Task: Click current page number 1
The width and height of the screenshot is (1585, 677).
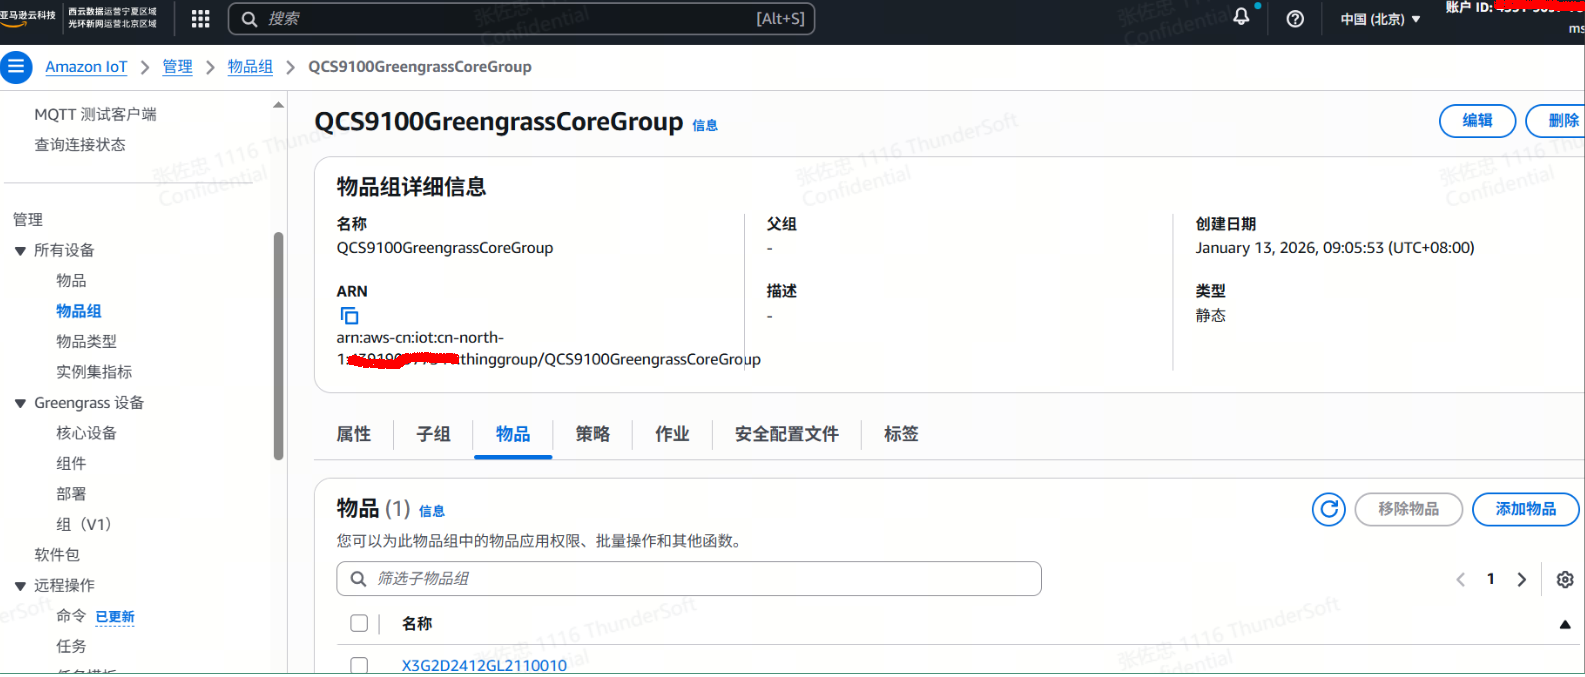Action: pos(1491,579)
